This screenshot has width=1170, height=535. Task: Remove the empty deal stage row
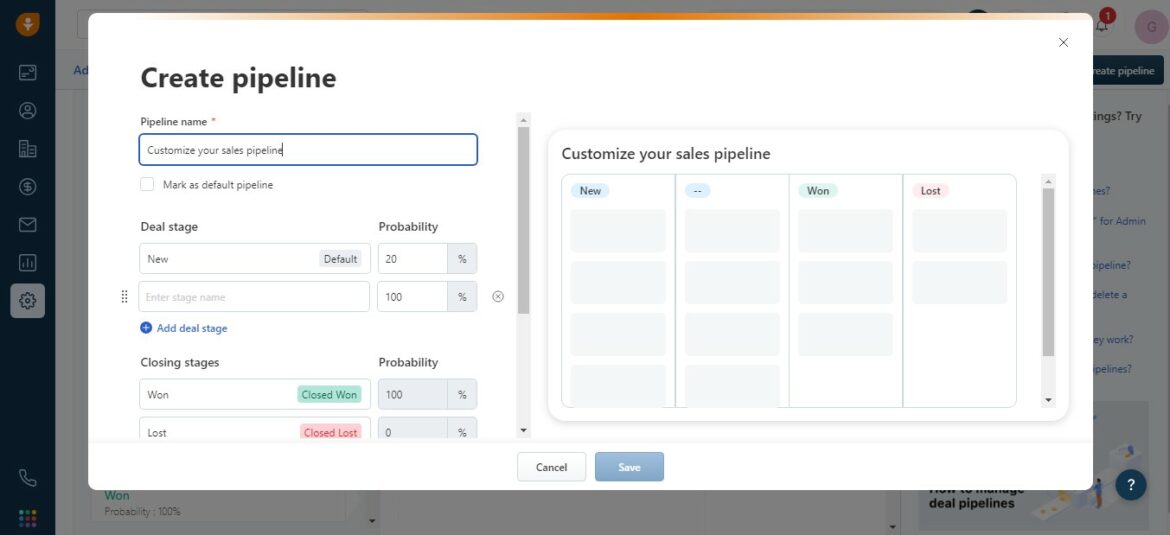click(498, 296)
